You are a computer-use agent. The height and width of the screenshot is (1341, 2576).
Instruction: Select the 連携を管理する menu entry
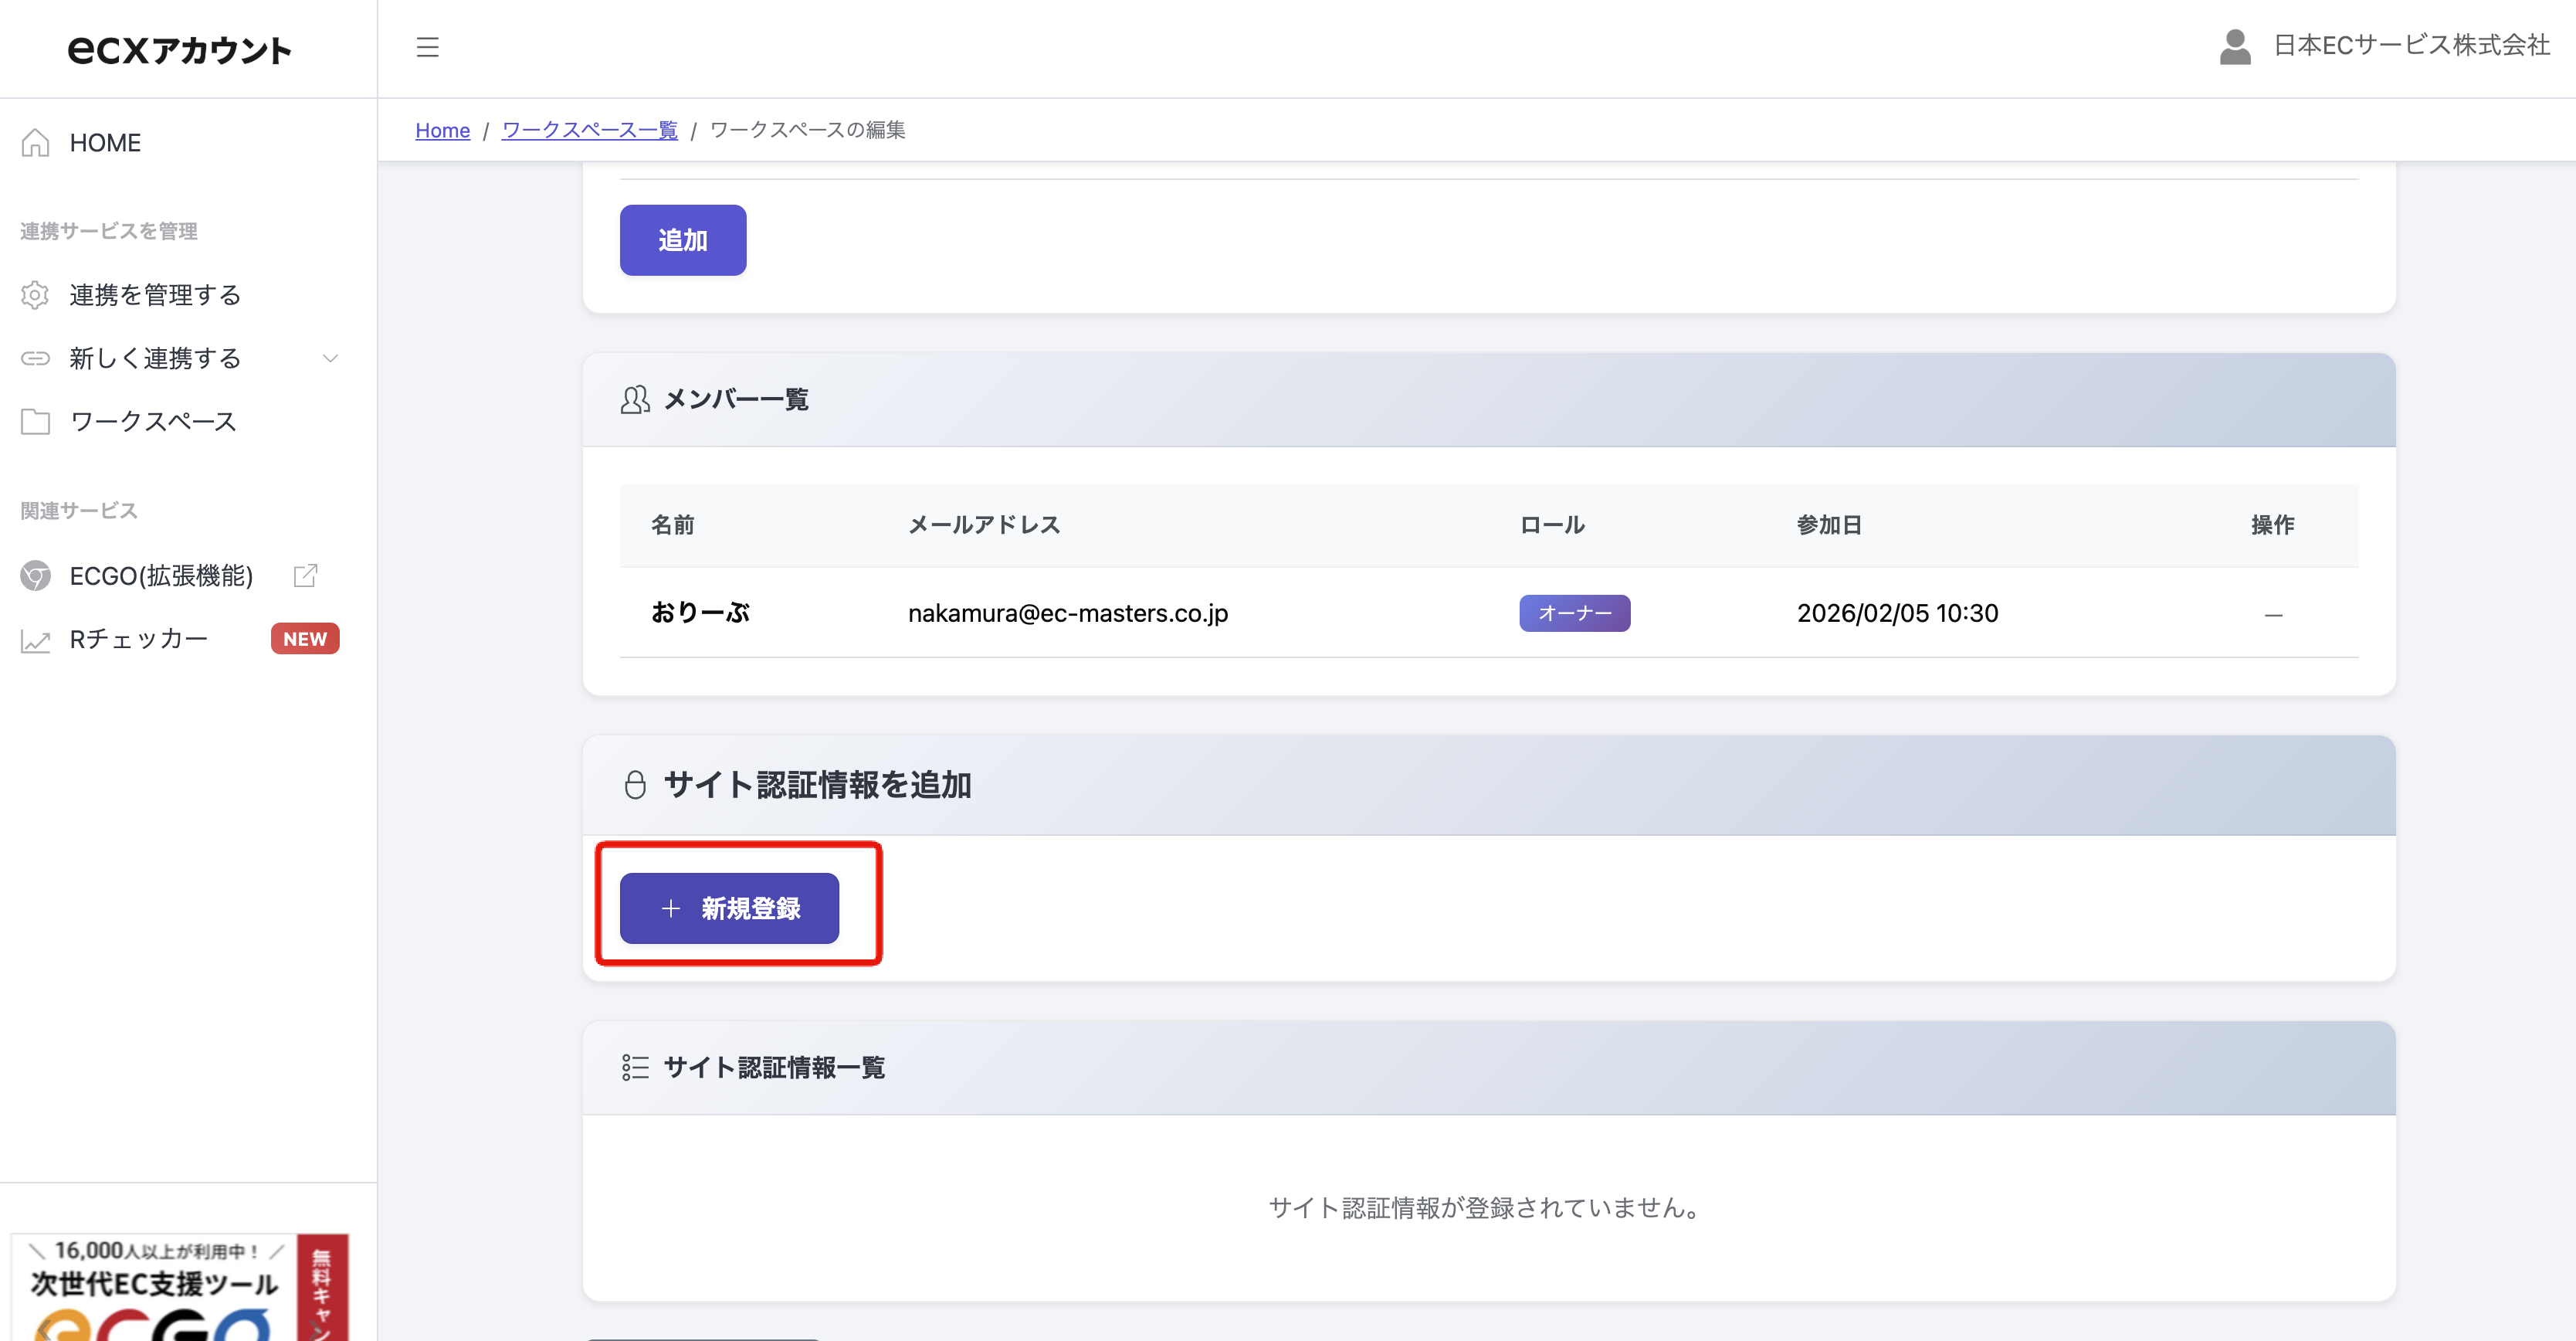(154, 294)
